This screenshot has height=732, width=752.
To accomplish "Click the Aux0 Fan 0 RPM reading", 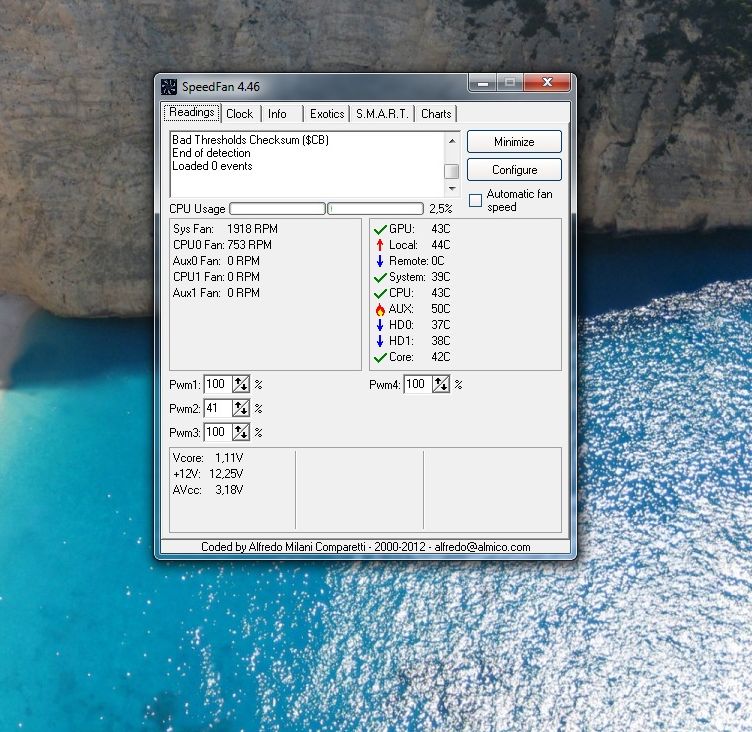I will [216, 261].
